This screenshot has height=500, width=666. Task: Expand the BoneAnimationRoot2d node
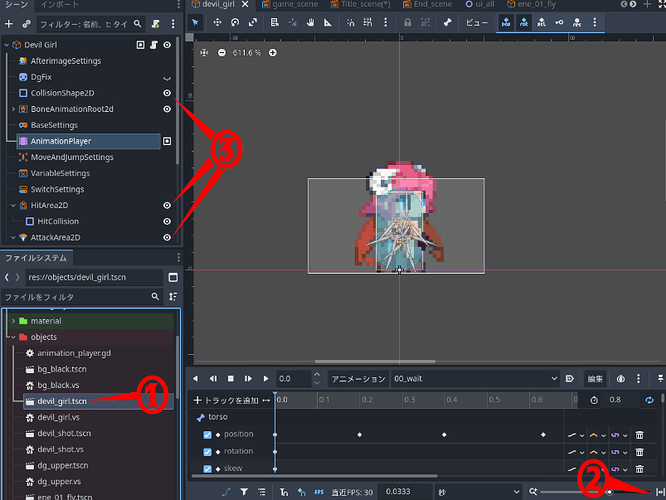click(x=13, y=109)
